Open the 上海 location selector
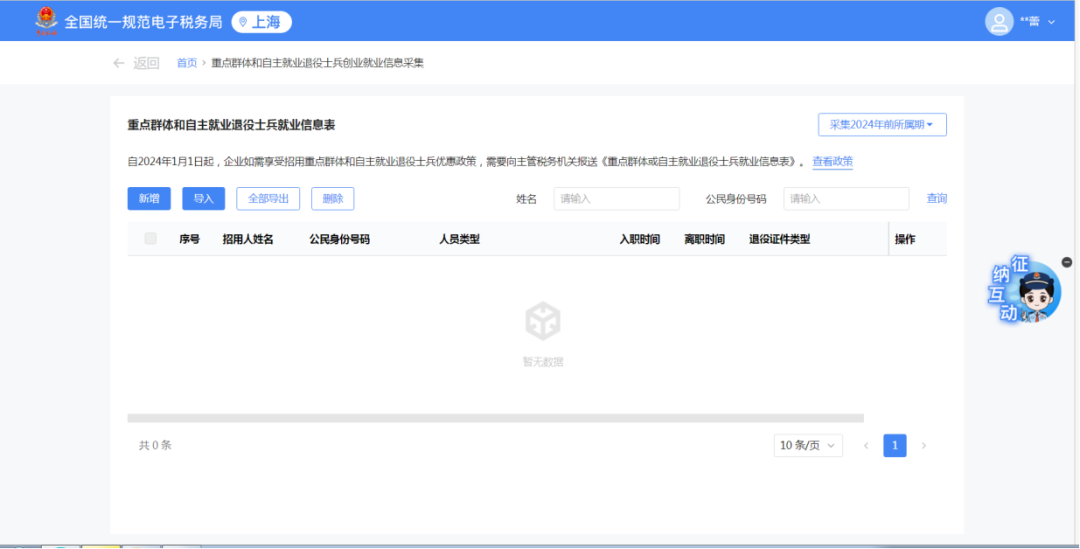 [261, 22]
